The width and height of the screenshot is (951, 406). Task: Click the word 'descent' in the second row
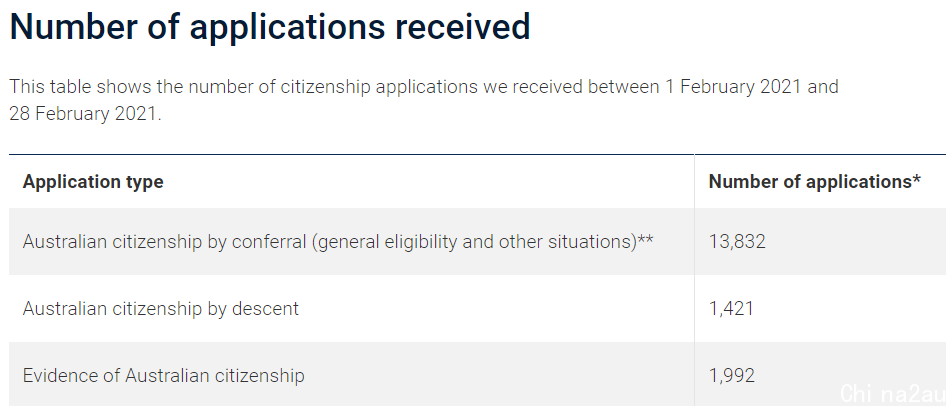(266, 308)
